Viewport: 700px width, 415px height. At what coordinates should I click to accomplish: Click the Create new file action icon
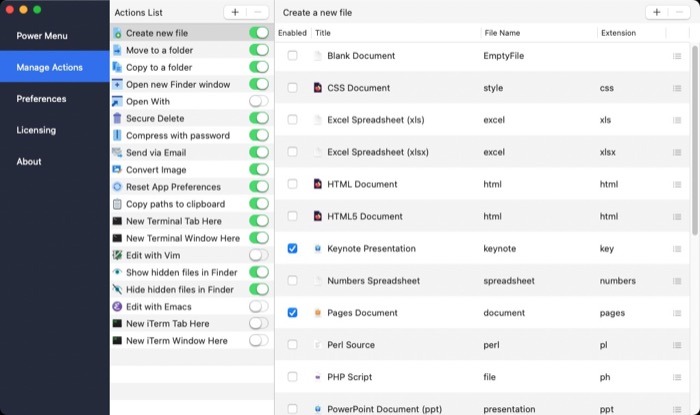[117, 33]
